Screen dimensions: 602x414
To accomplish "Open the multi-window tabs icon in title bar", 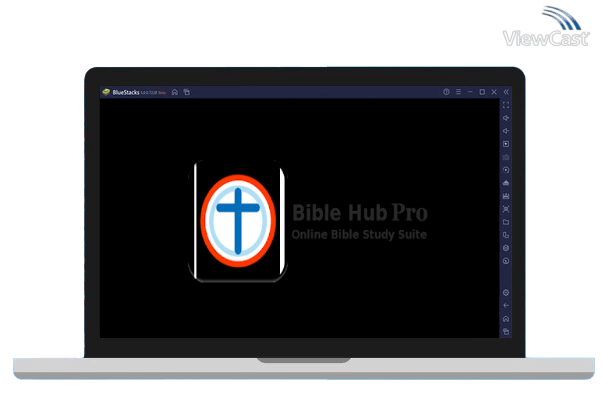I will pos(187,92).
